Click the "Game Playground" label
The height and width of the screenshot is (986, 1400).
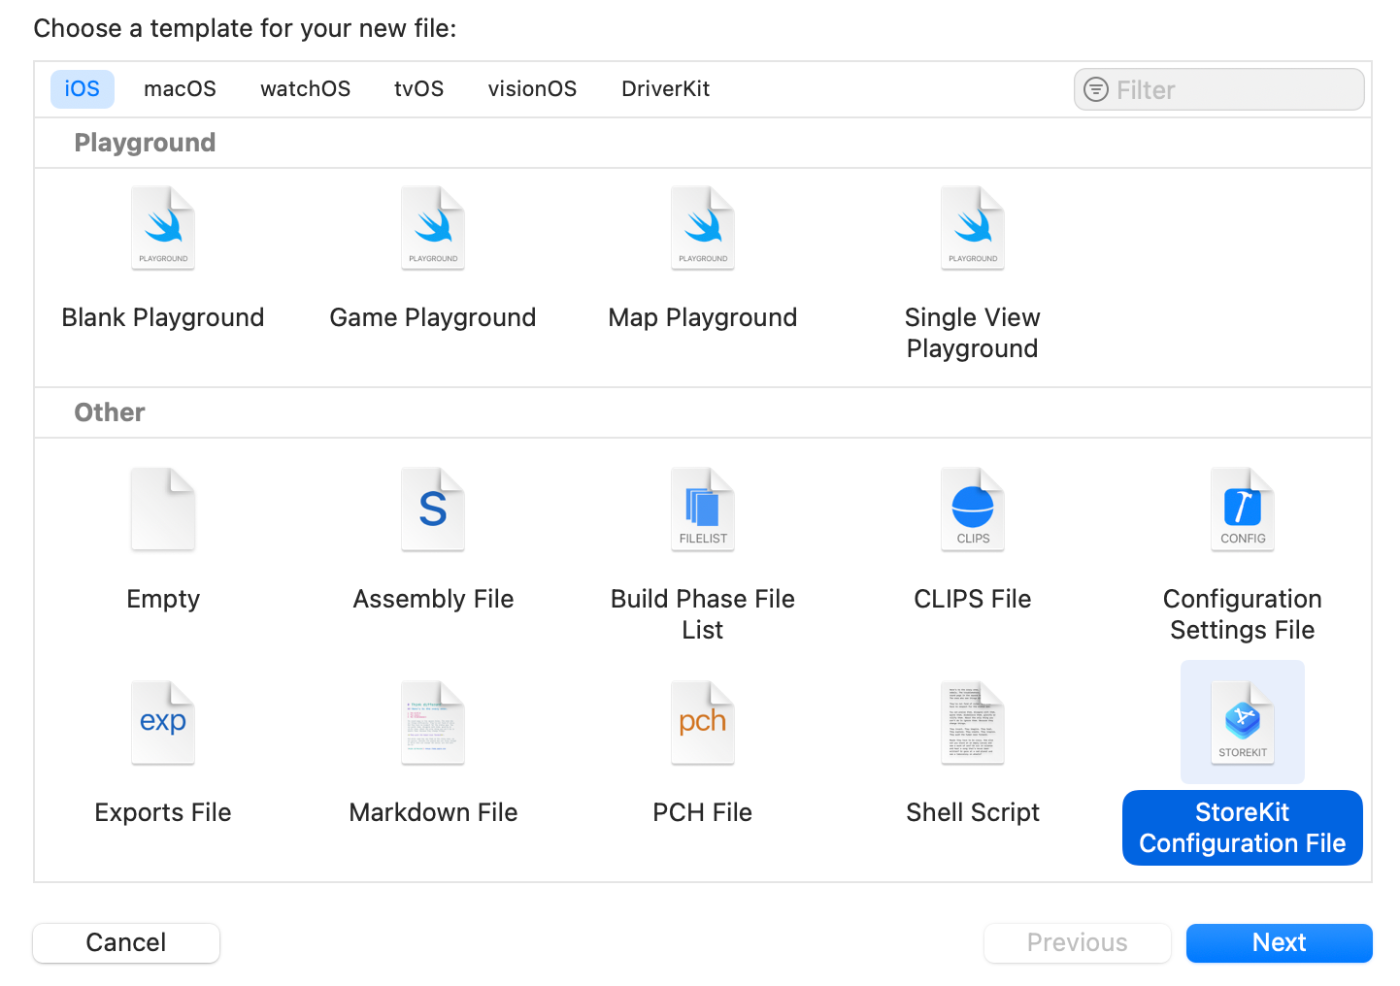[433, 318]
